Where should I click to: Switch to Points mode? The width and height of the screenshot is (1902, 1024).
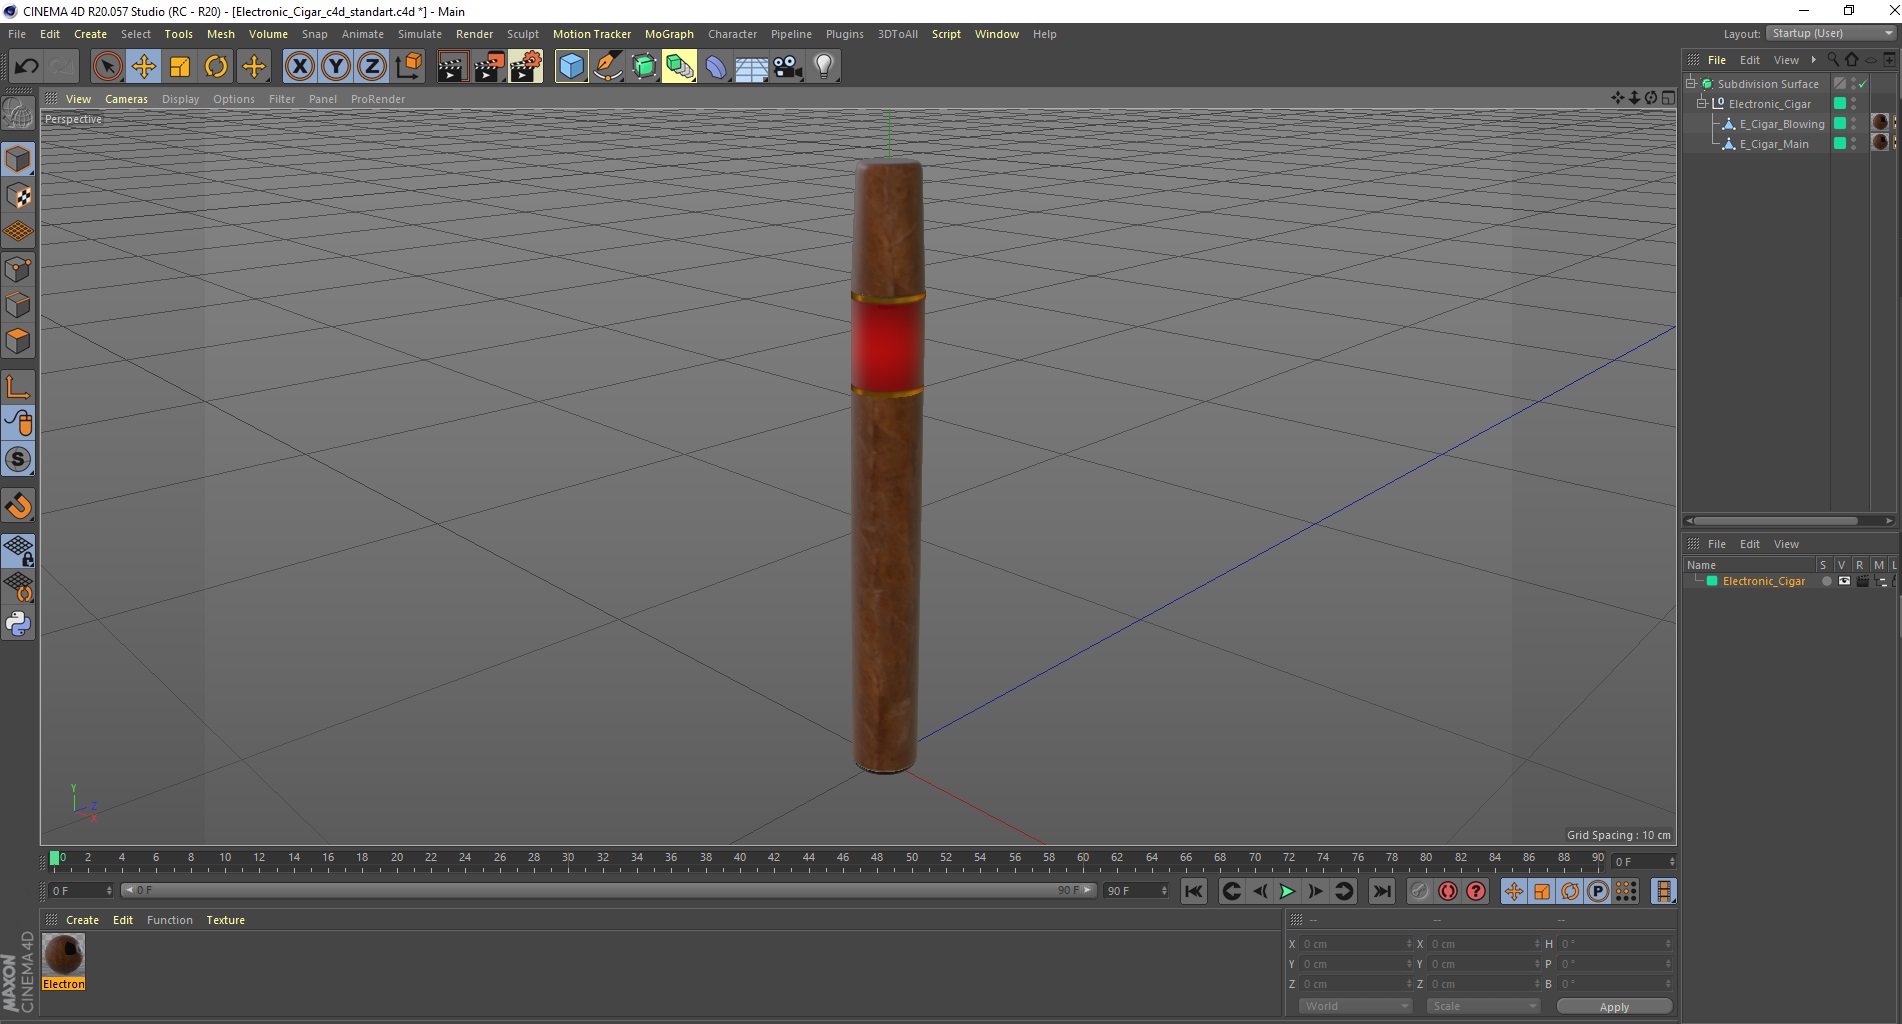coord(18,269)
